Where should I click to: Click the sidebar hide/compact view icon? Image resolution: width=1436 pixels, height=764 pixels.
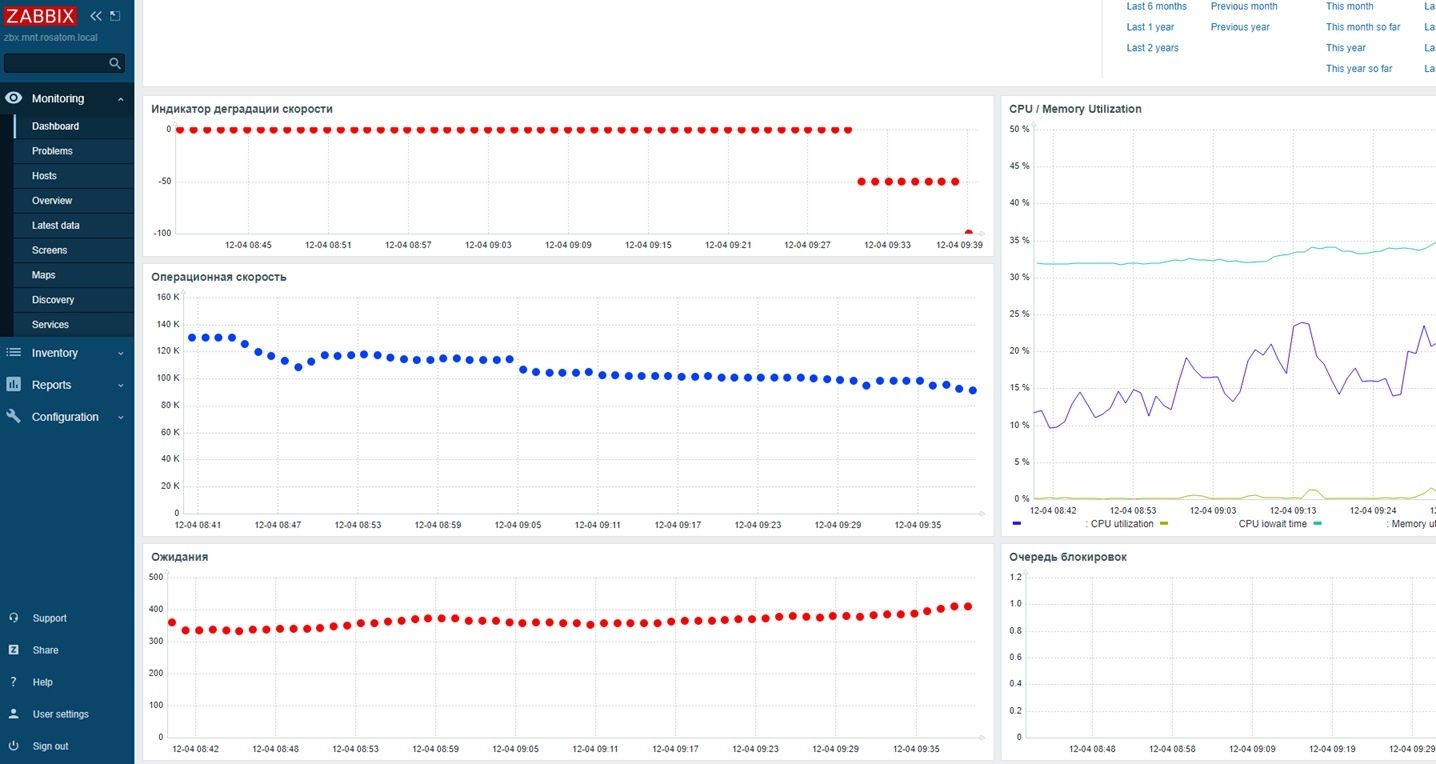point(115,16)
